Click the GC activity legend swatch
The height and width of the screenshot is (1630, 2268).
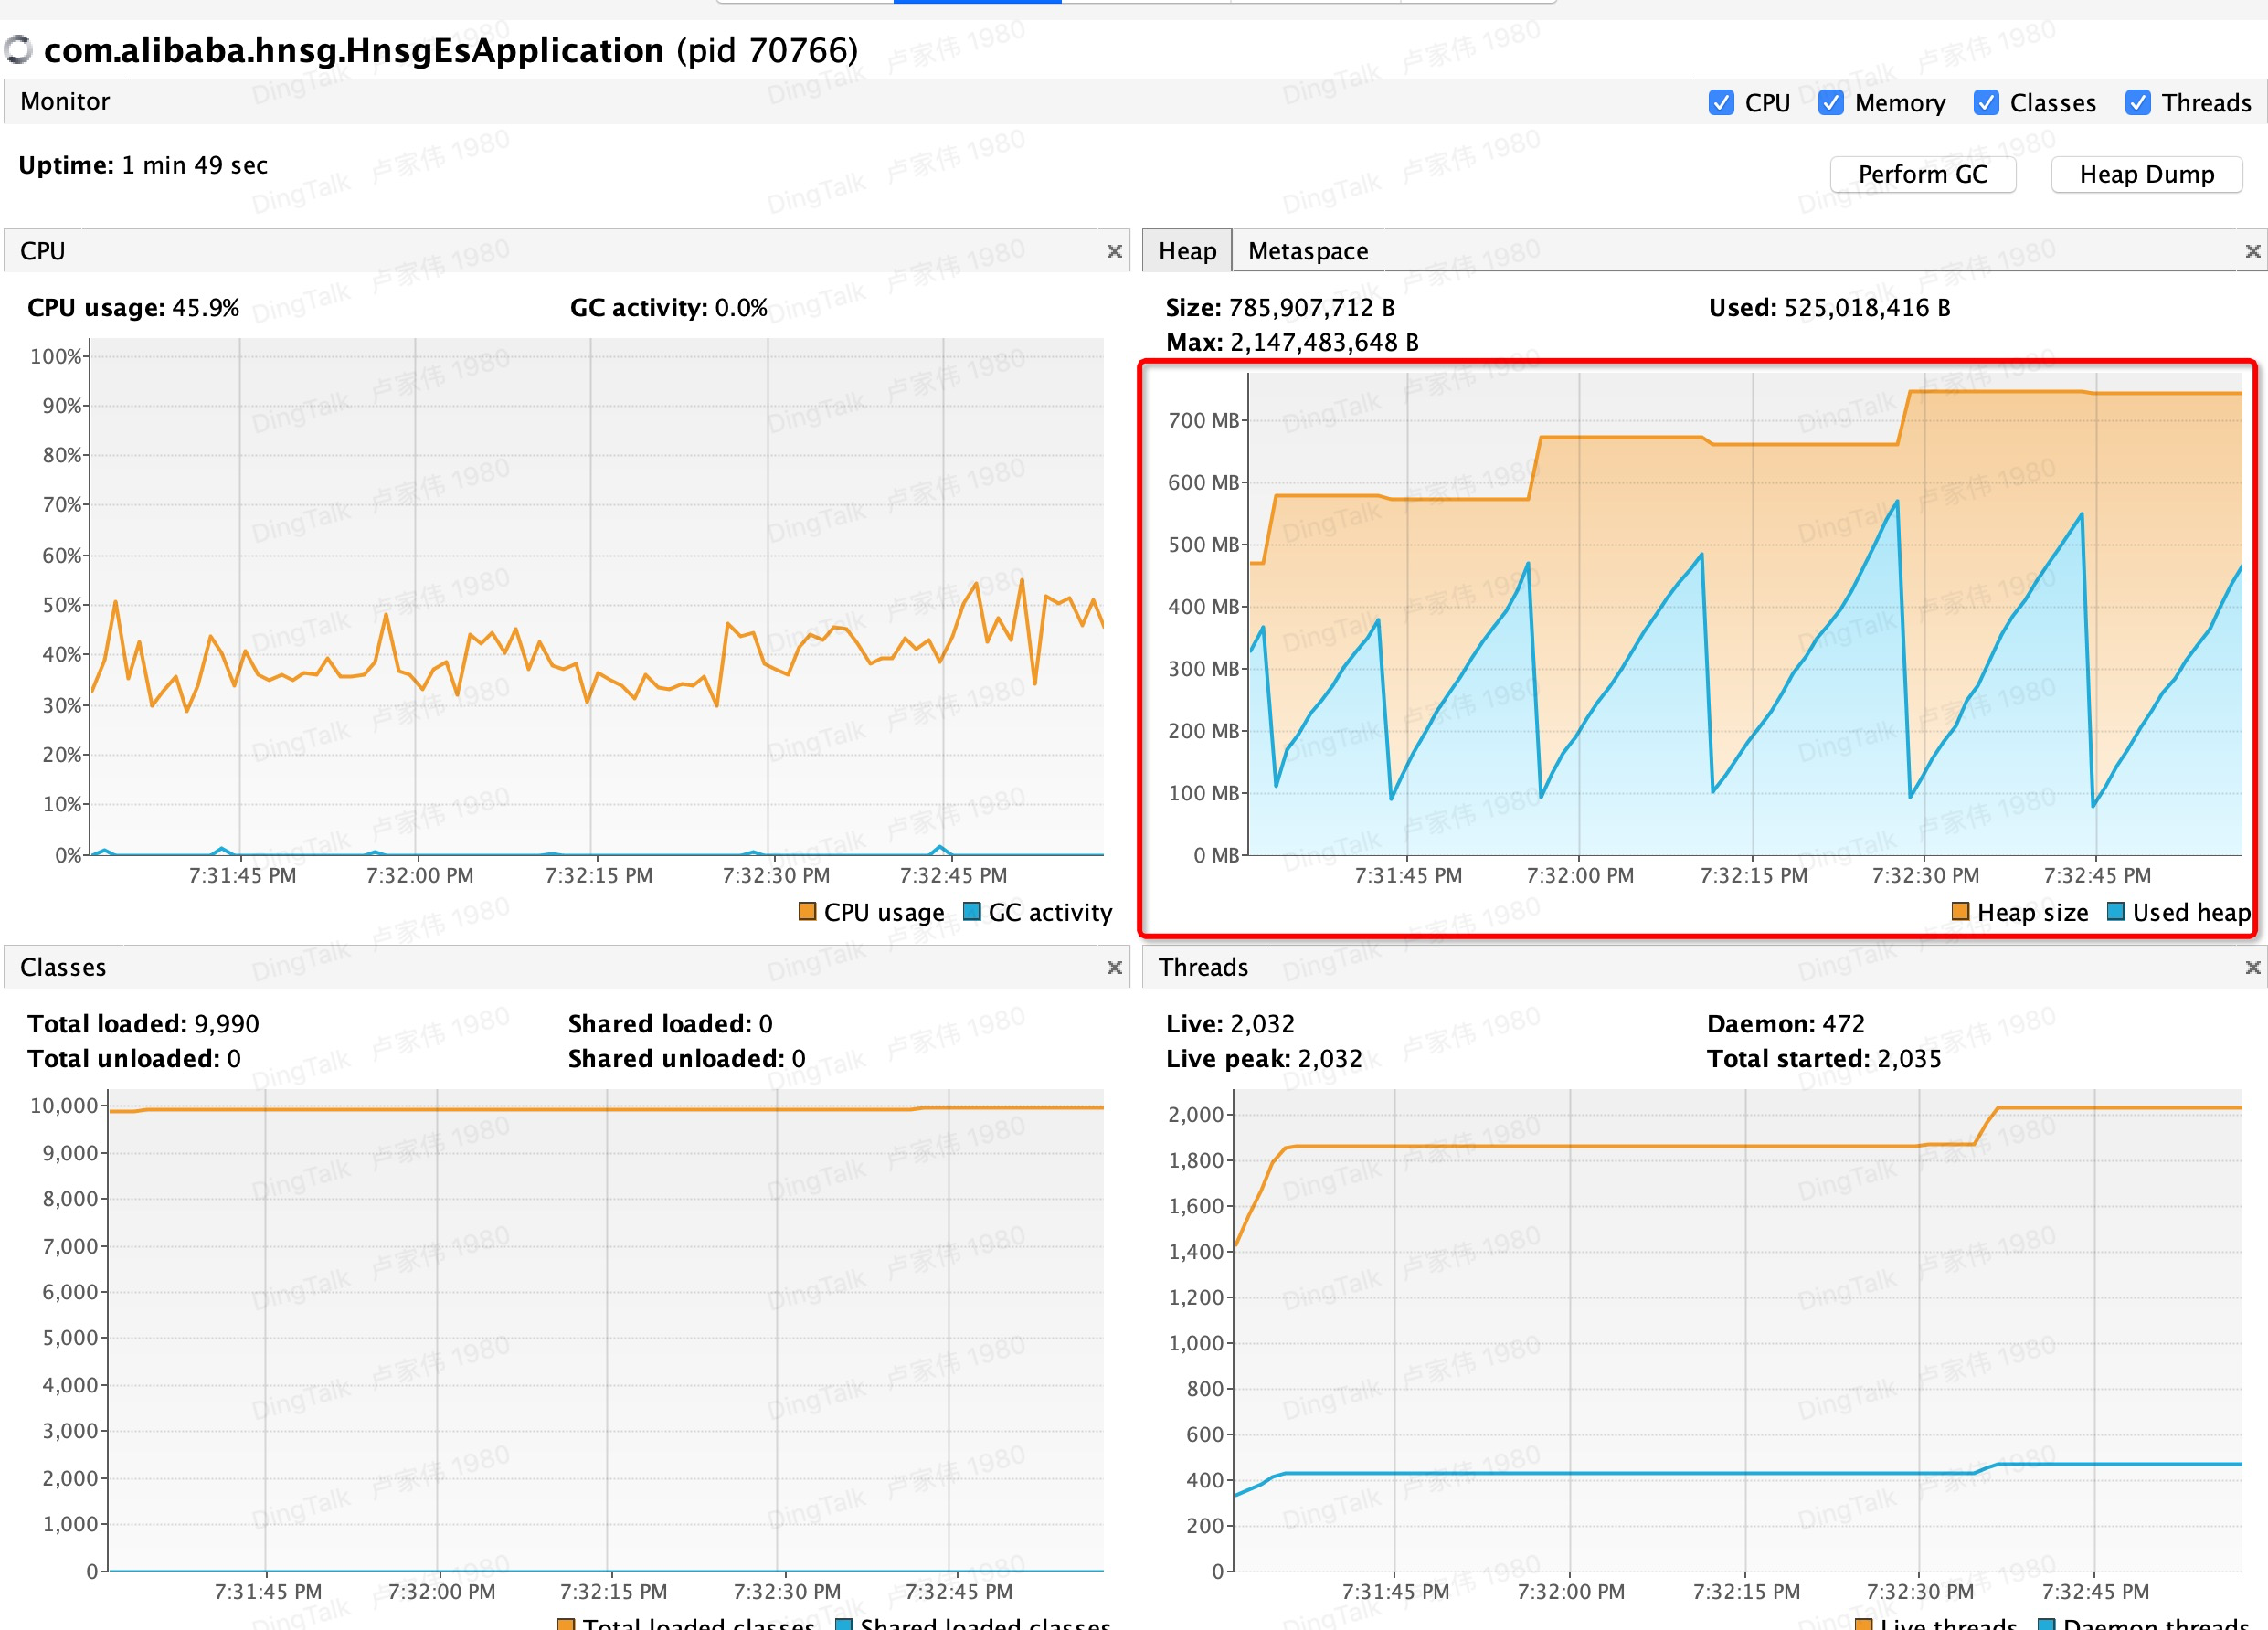point(971,911)
